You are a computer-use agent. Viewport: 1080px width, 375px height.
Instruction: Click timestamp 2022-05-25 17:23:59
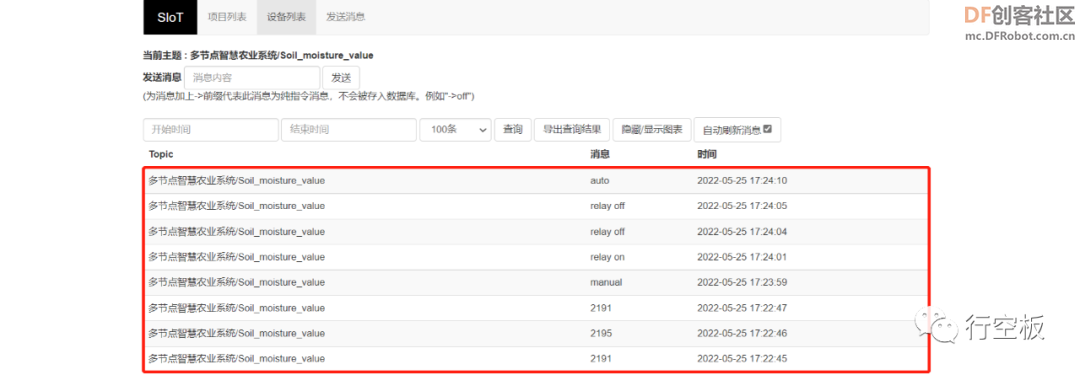coord(742,282)
